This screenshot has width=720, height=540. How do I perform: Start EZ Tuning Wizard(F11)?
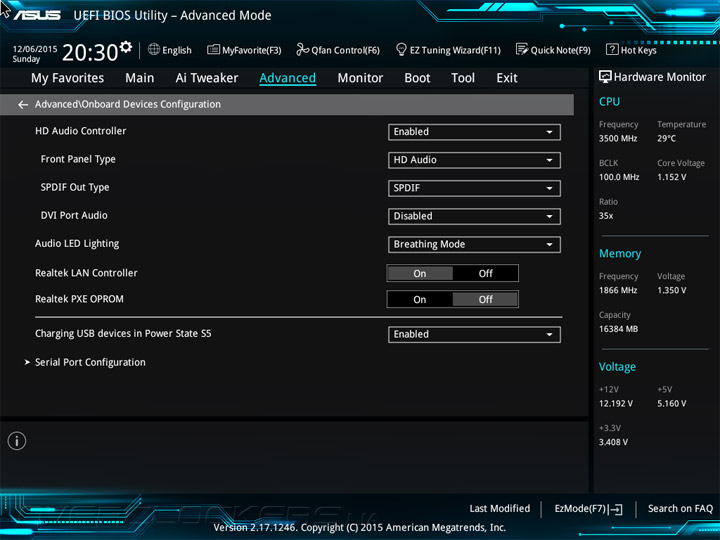point(448,50)
